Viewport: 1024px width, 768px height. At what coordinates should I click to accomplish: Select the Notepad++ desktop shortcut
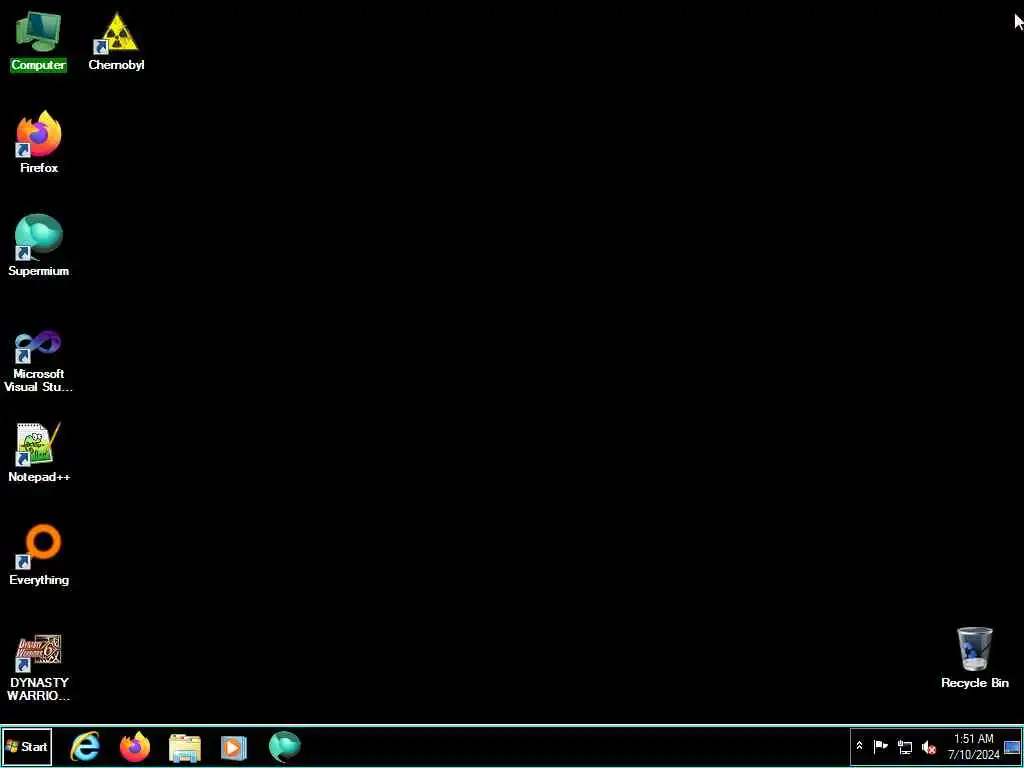(39, 452)
